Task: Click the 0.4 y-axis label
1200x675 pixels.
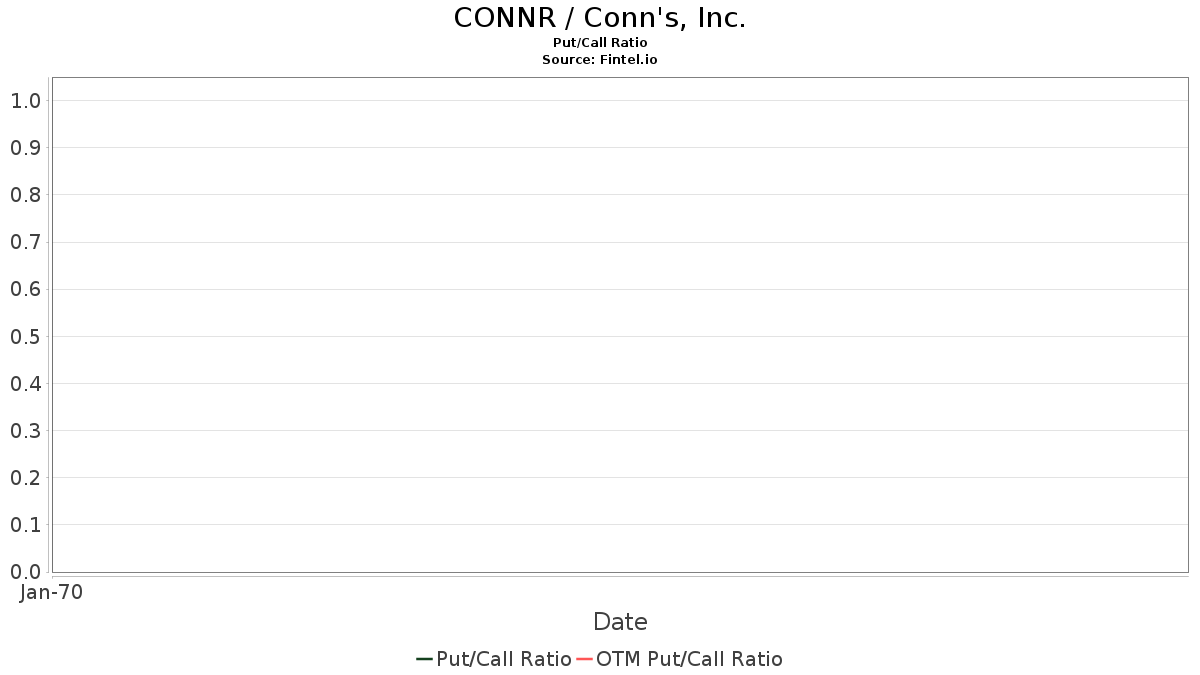Action: click(x=26, y=383)
